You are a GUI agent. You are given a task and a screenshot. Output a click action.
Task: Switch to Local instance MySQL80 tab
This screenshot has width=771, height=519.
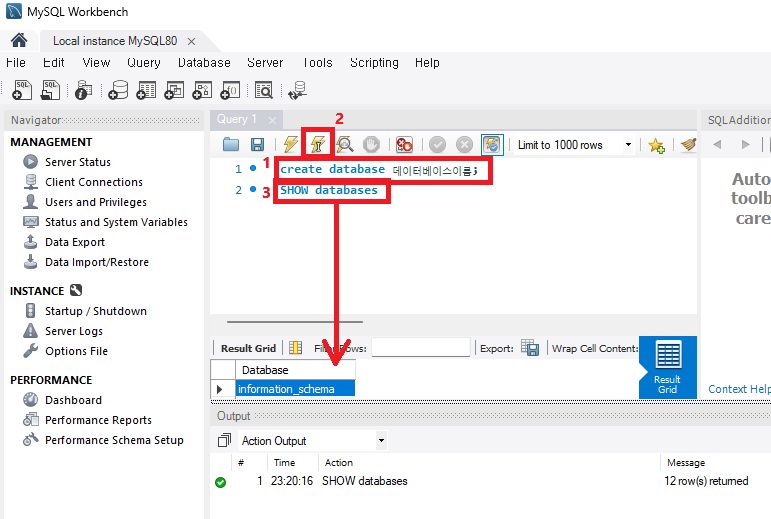(115, 41)
